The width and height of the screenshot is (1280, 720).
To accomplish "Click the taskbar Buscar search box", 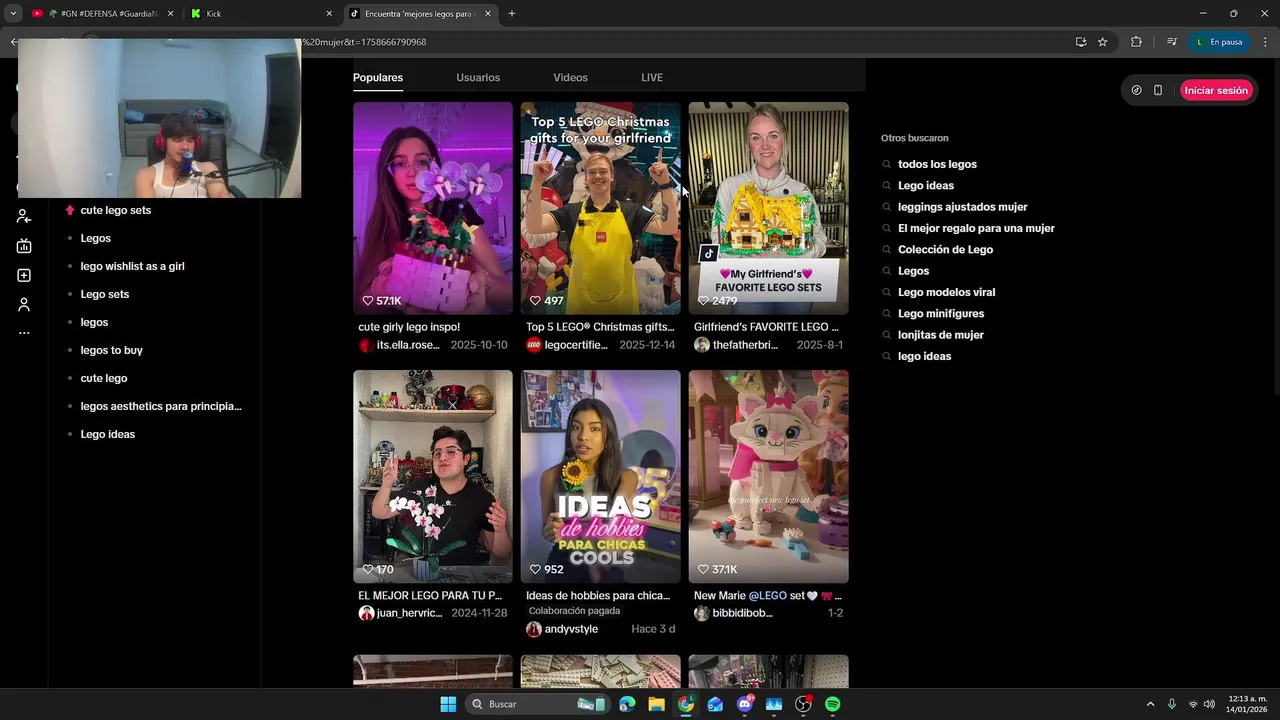I will pyautogui.click(x=538, y=704).
